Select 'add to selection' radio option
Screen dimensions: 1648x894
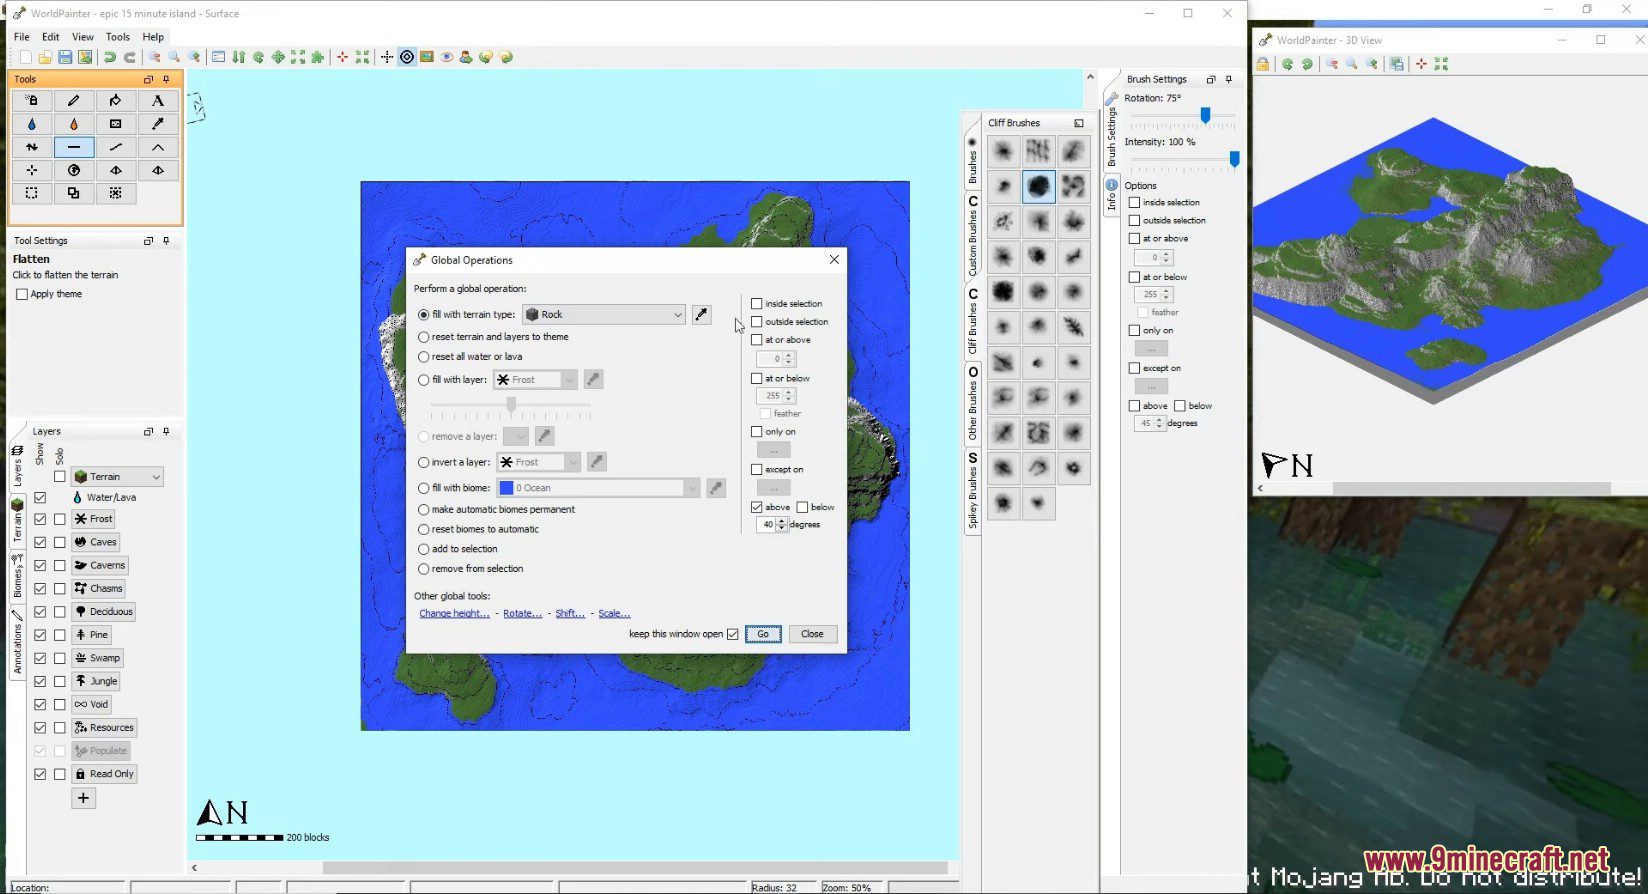(x=424, y=549)
